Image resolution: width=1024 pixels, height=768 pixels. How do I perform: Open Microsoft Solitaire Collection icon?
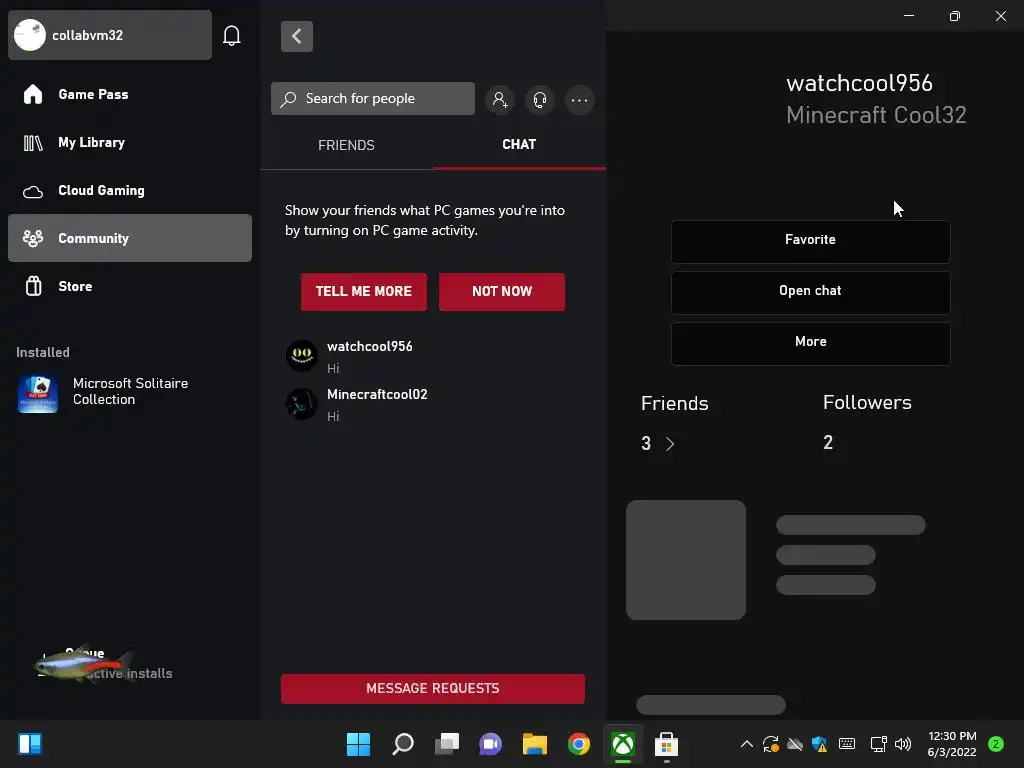(x=38, y=394)
